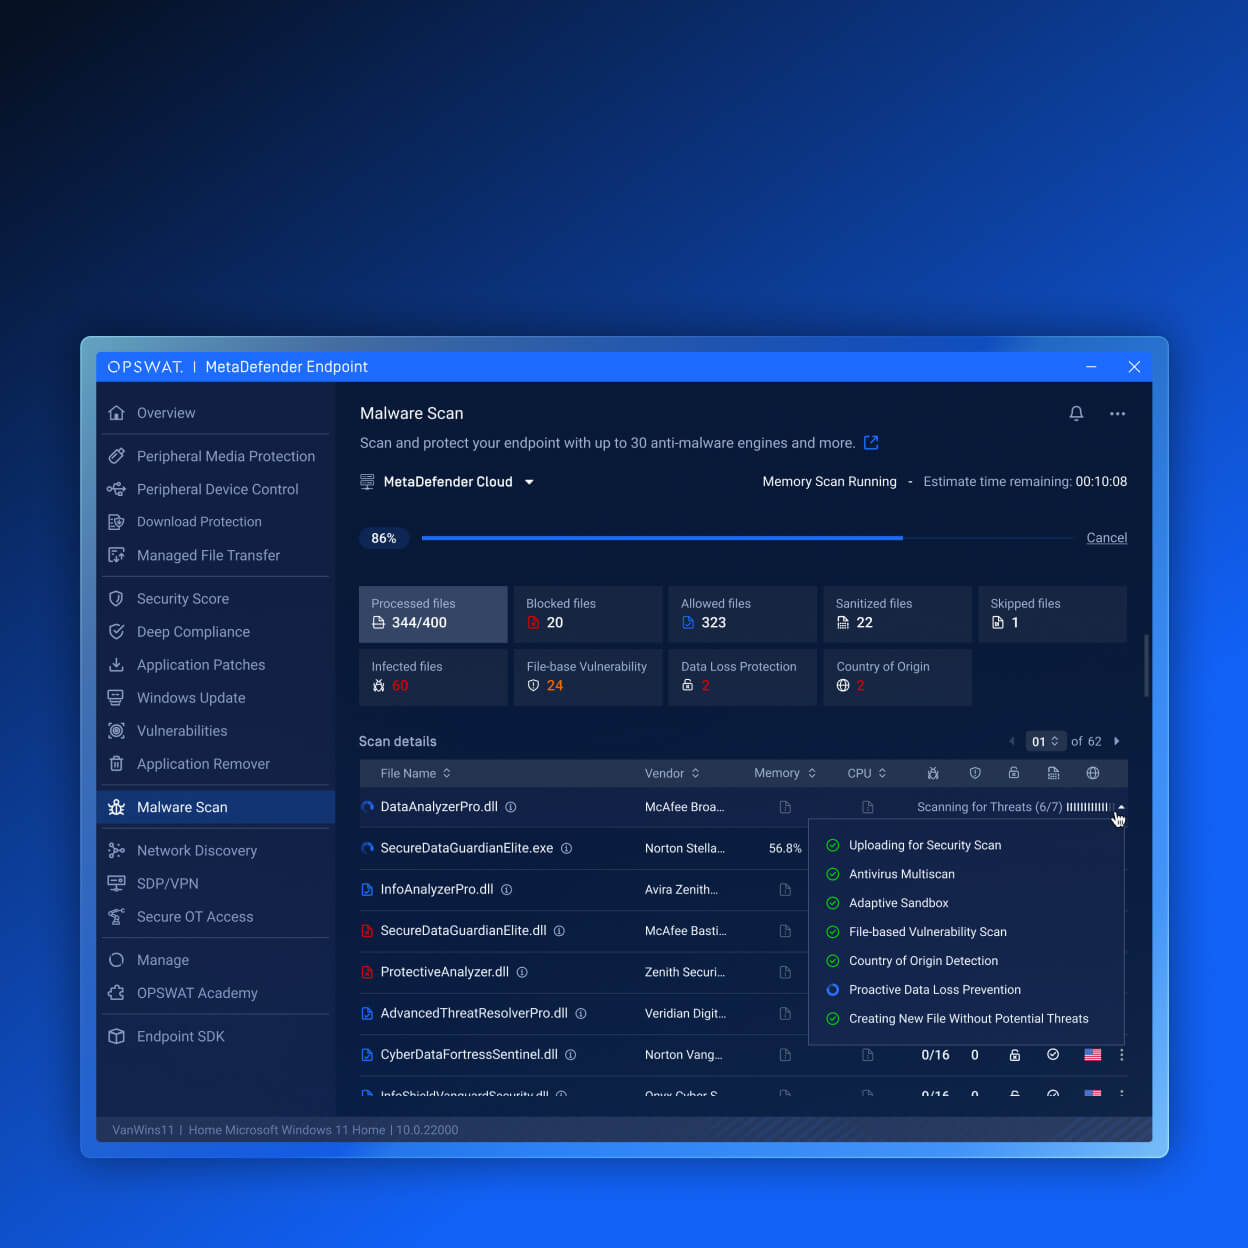The height and width of the screenshot is (1248, 1248).
Task: Click lock icon in CyberDataFortressSentinel.dll row
Action: click(x=1014, y=1055)
